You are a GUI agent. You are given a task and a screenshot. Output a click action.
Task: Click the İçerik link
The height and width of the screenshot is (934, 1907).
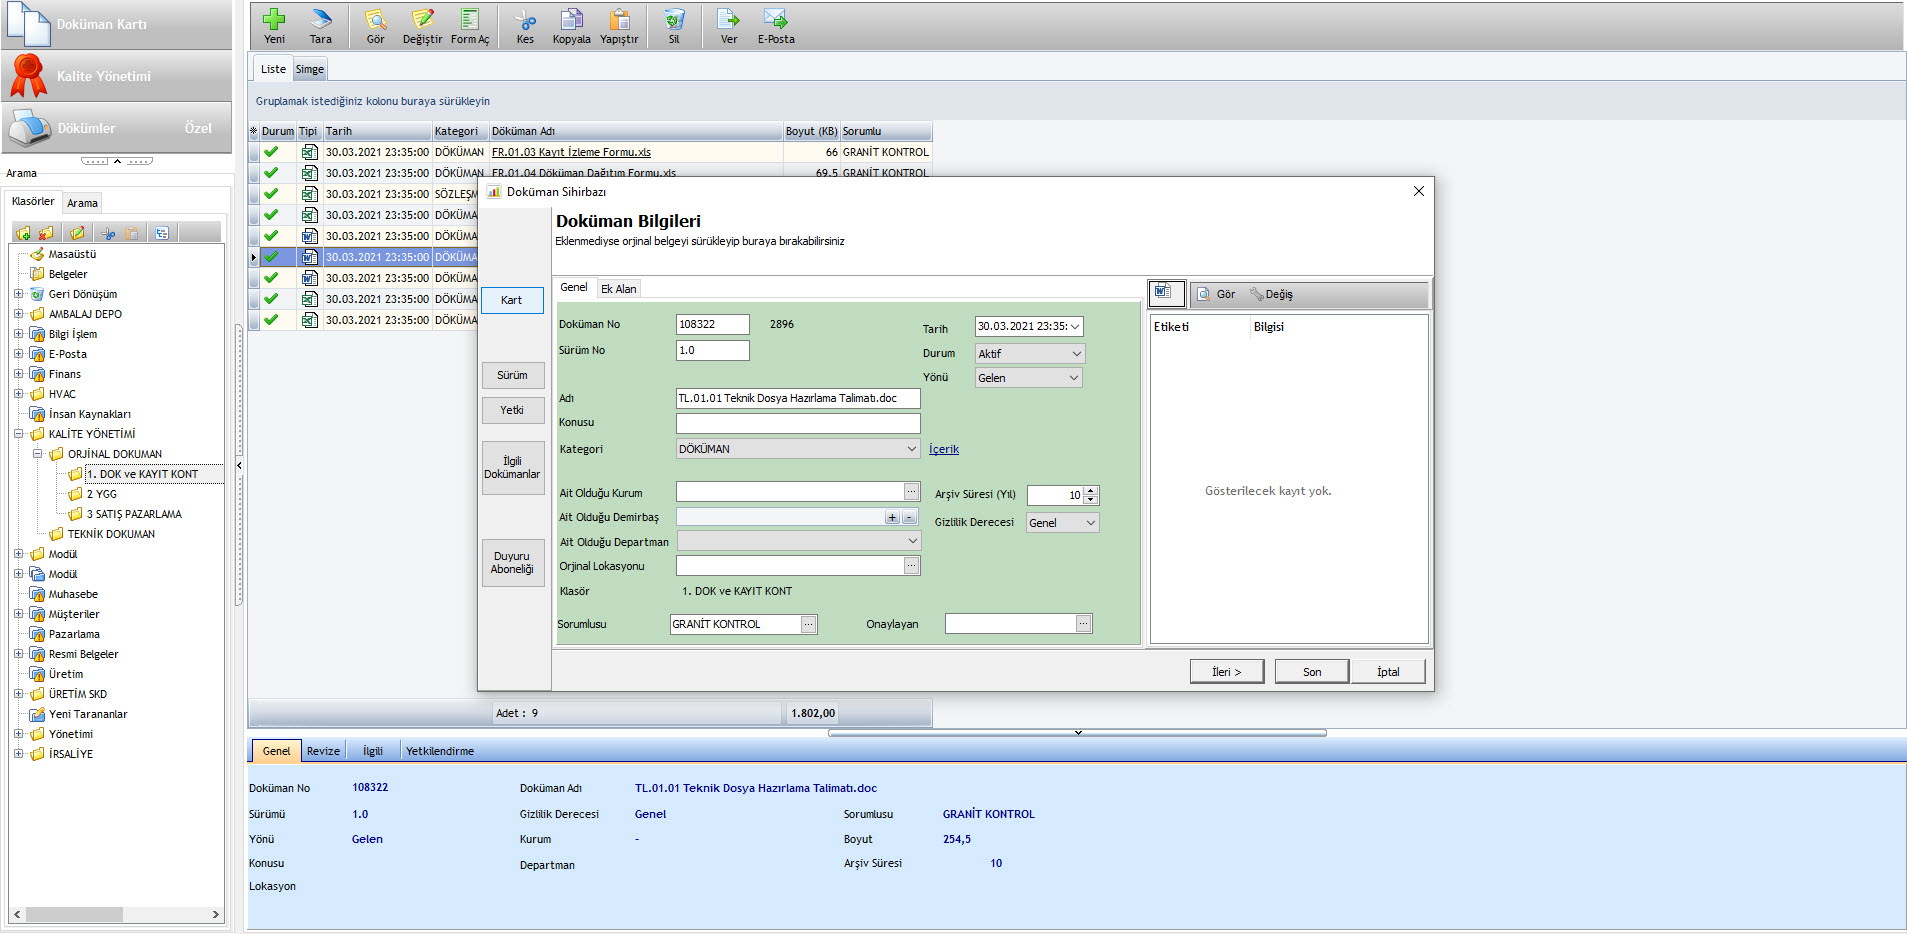pos(943,450)
